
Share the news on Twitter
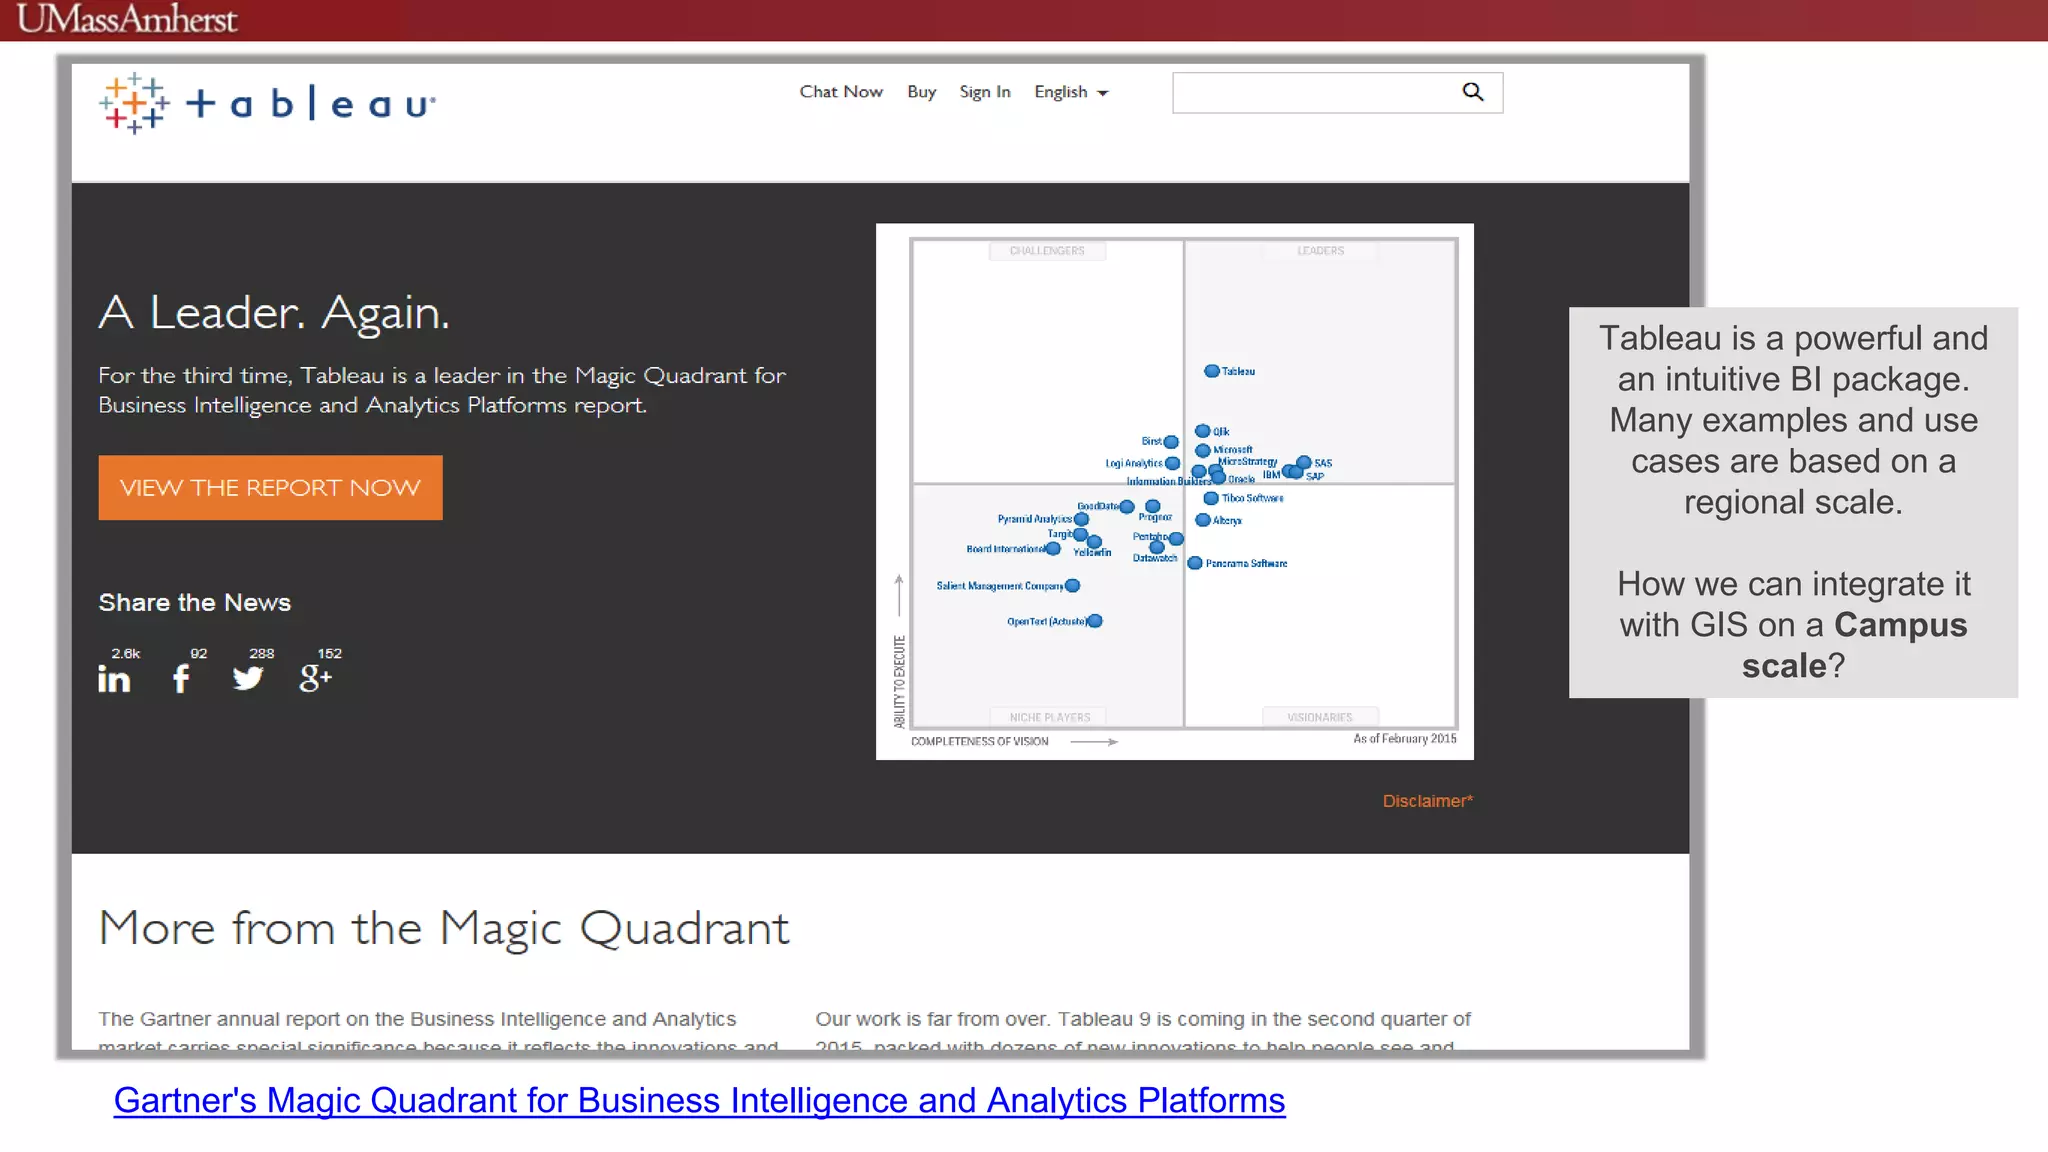click(x=248, y=679)
